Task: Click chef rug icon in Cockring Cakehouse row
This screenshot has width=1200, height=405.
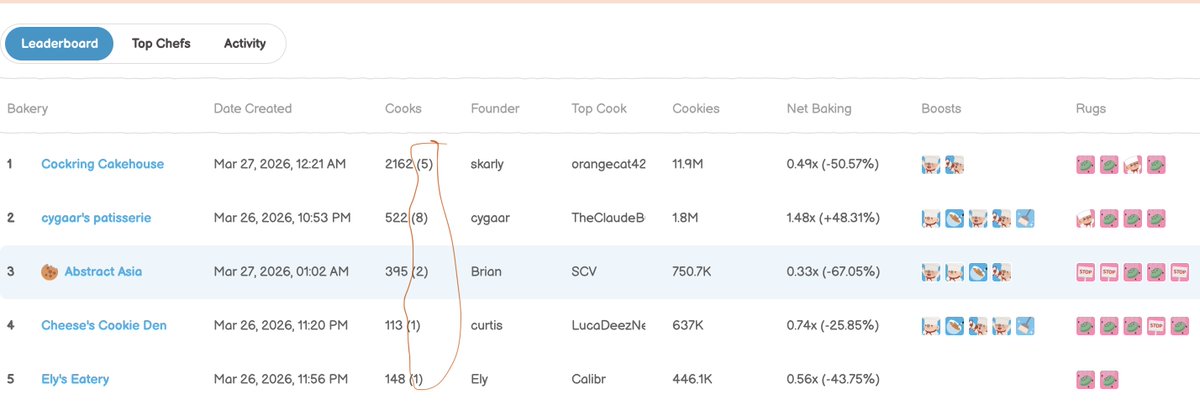Action: click(x=1132, y=164)
